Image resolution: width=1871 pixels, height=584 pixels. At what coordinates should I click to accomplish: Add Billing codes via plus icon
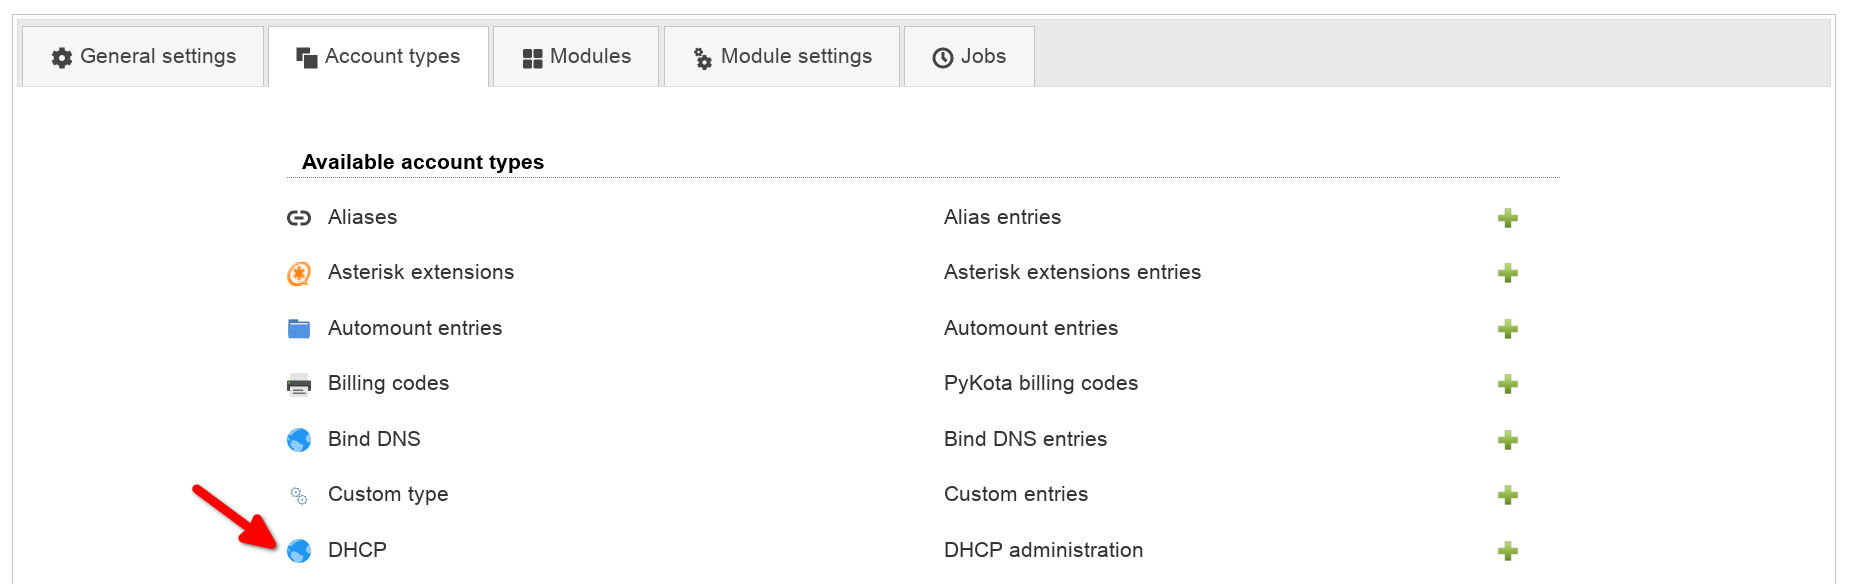pos(1507,384)
